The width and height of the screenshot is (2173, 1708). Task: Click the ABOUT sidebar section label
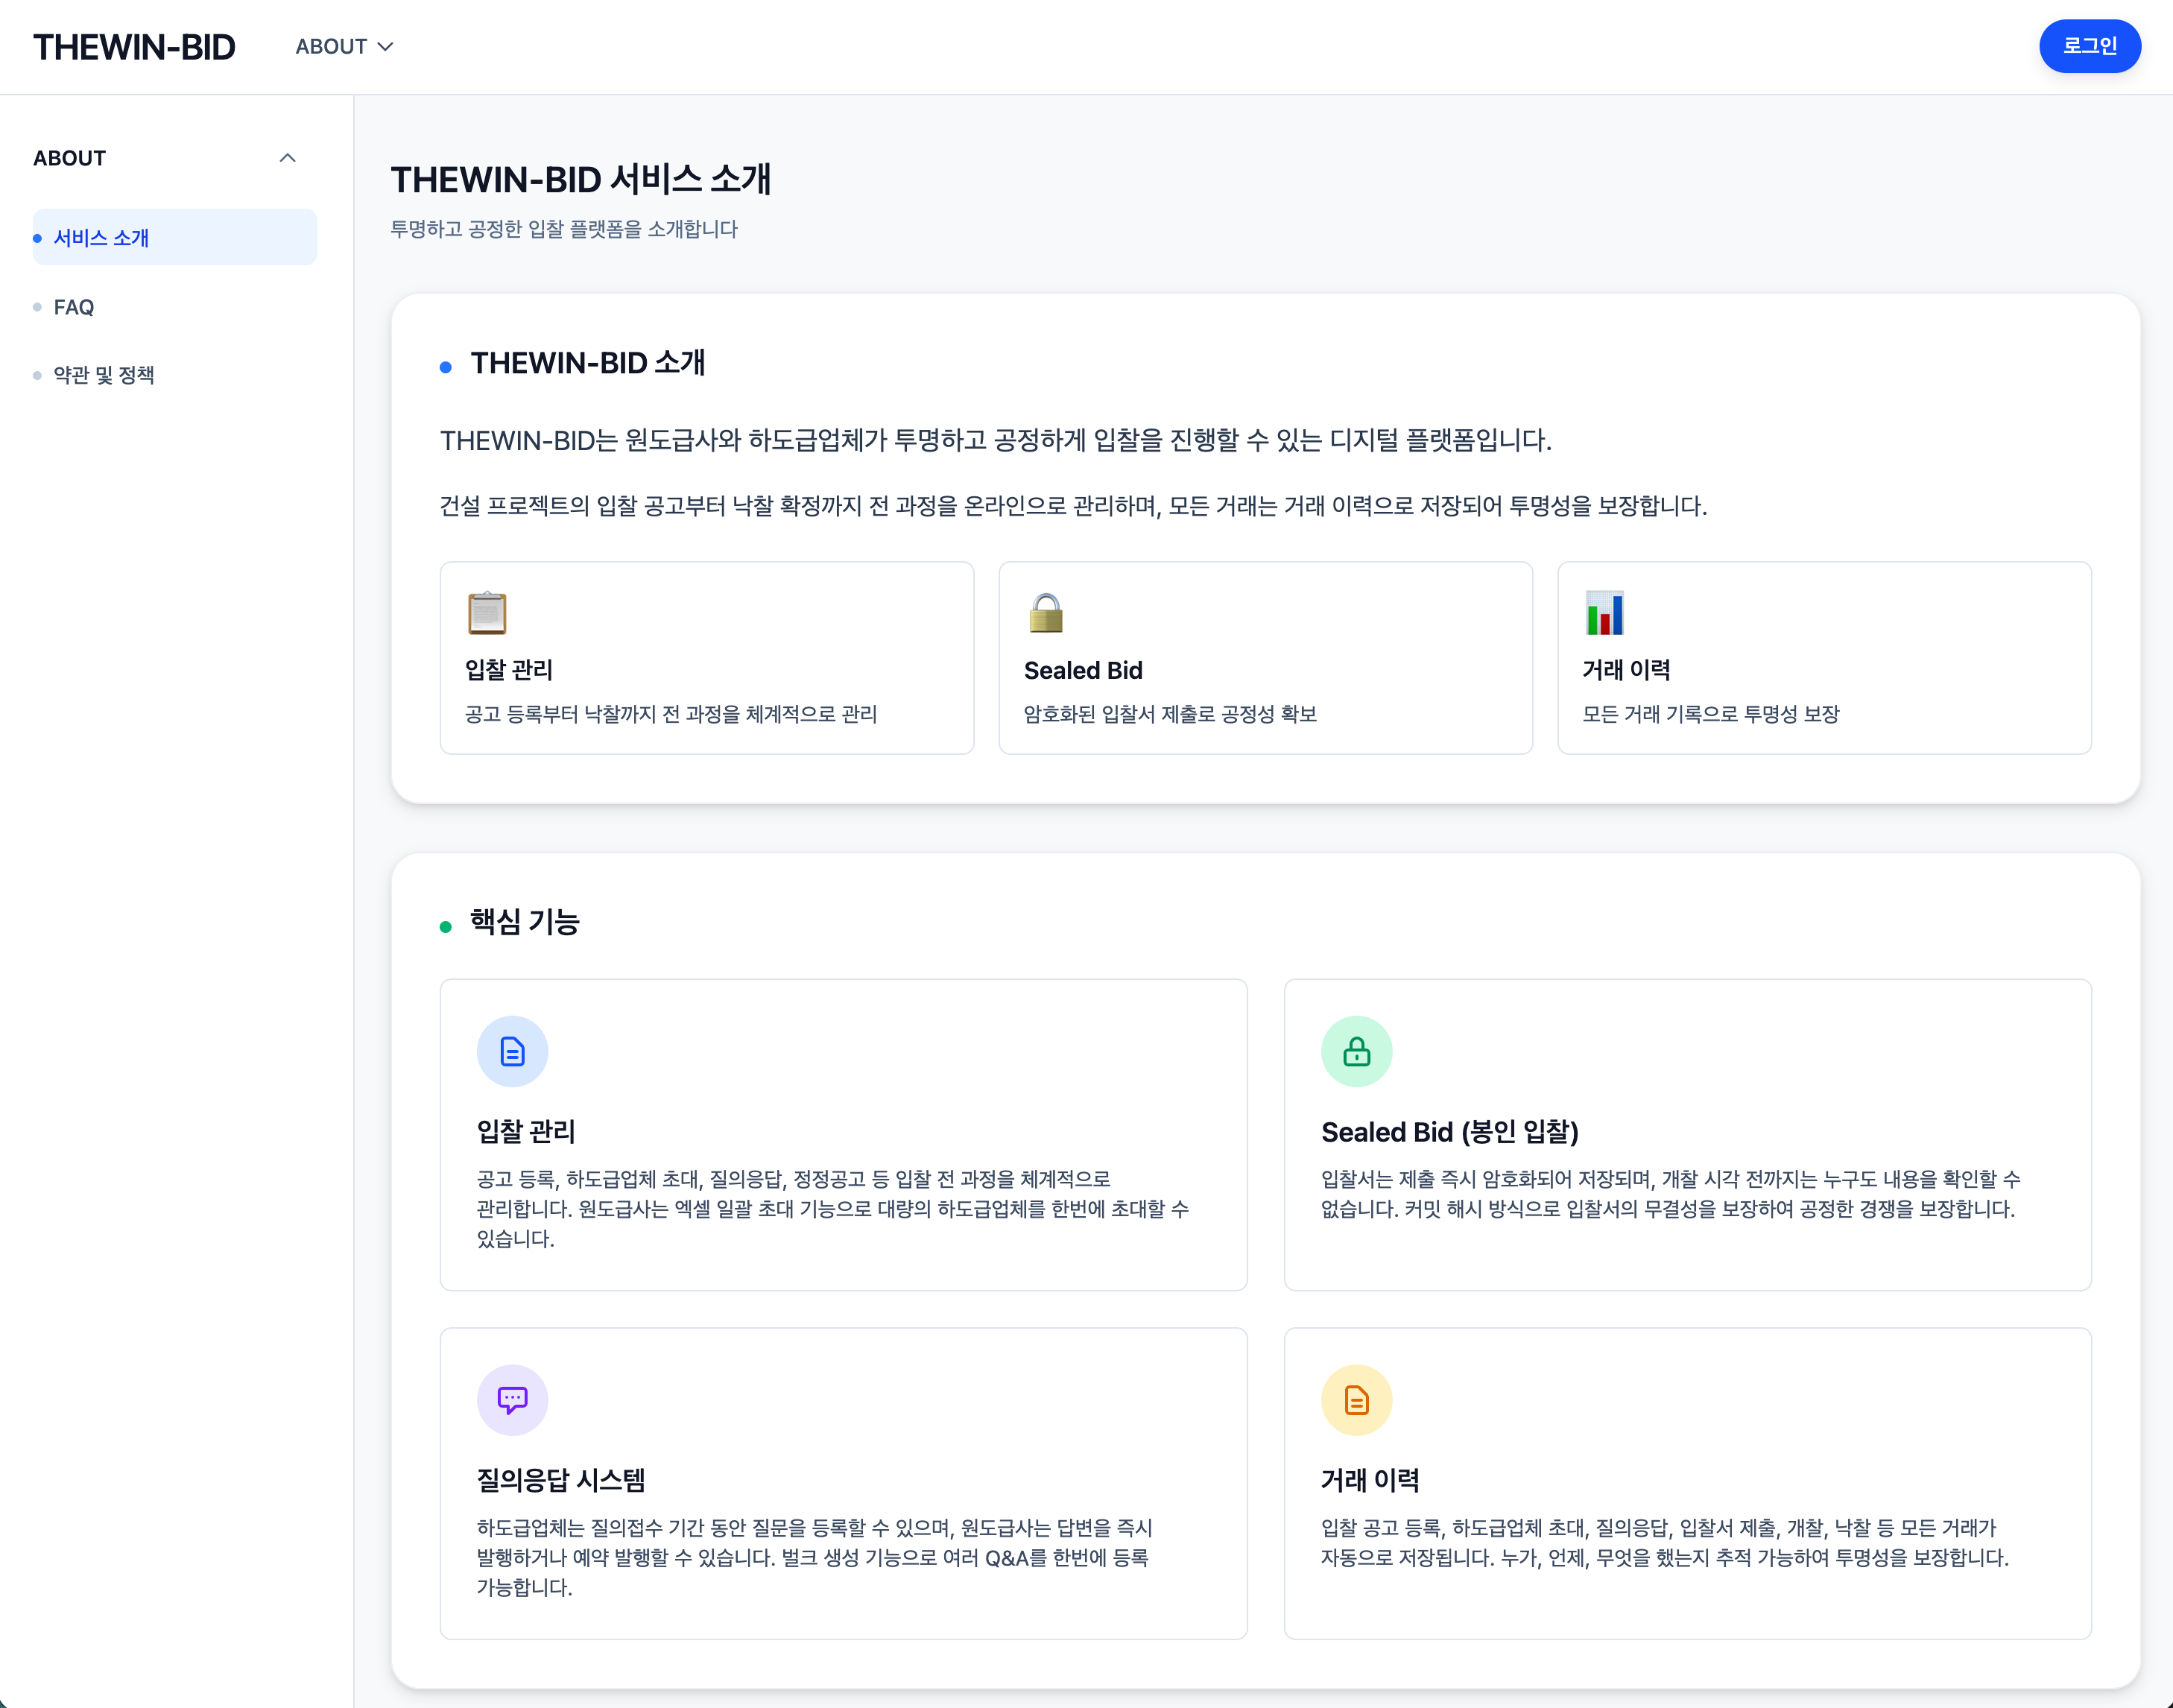click(x=69, y=158)
